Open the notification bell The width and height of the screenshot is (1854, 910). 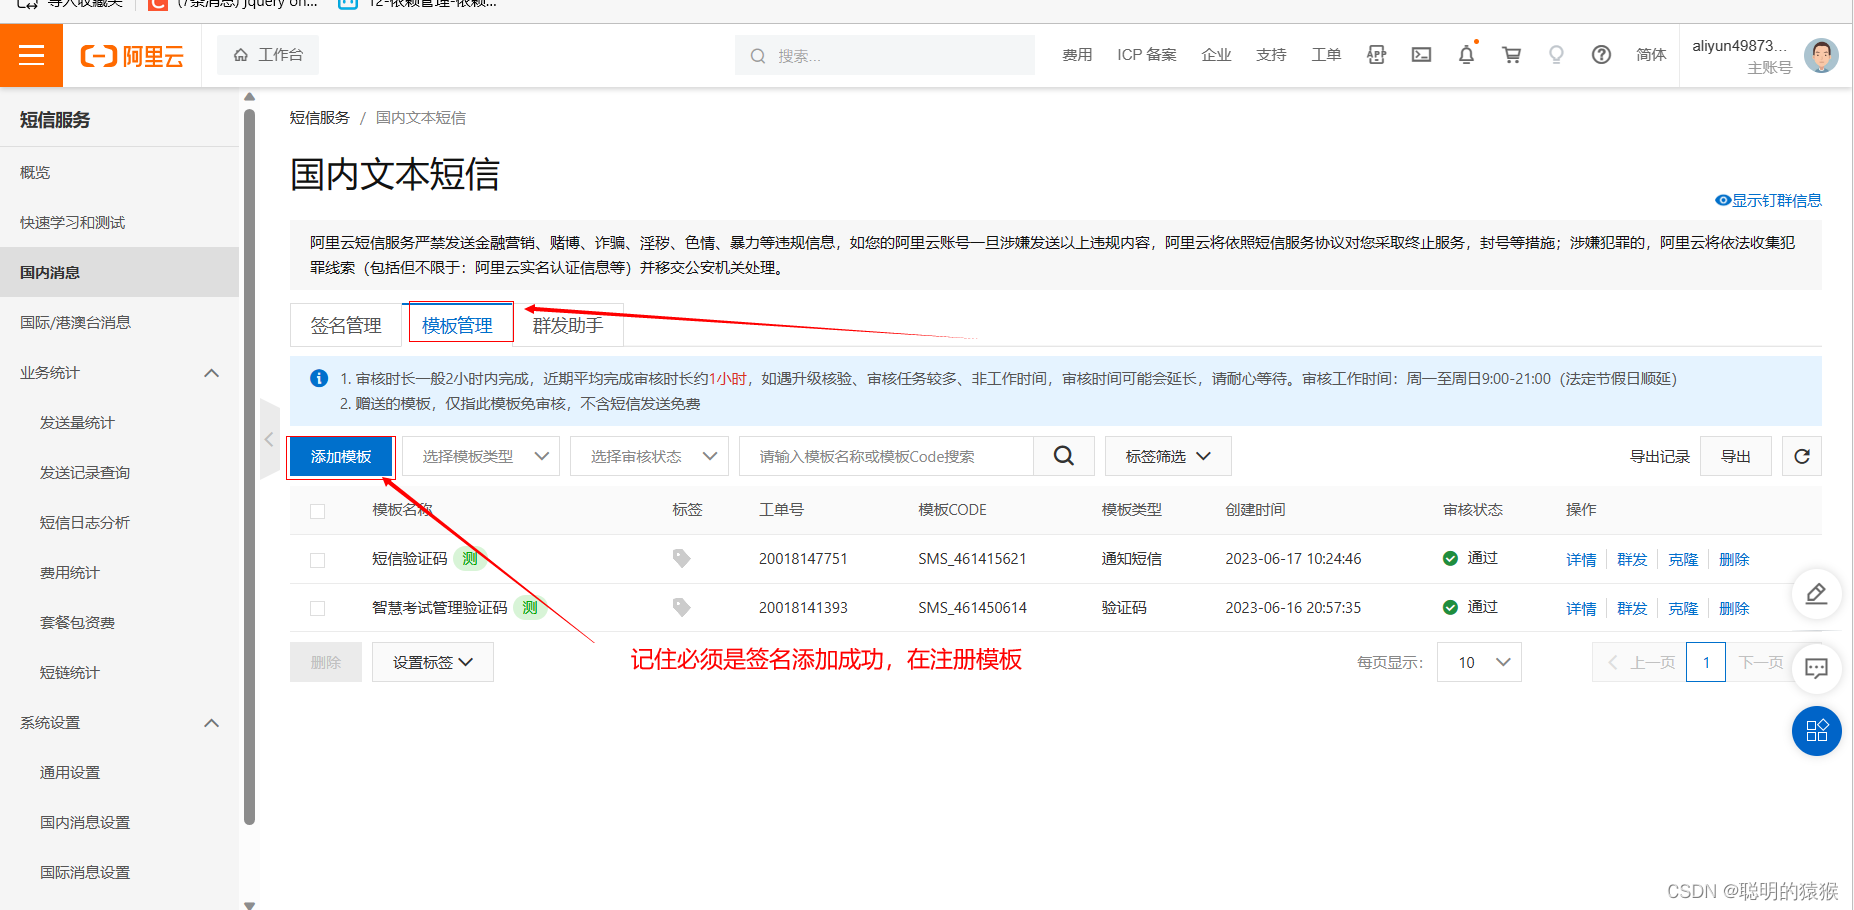pos(1466,55)
